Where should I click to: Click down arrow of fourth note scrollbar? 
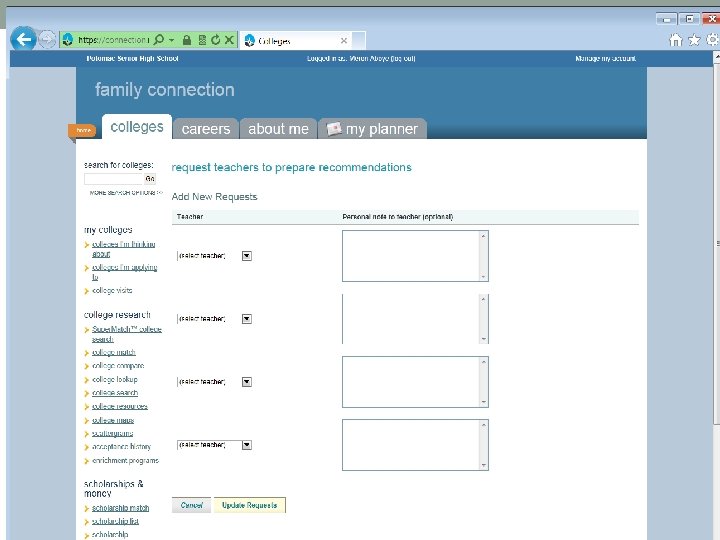tap(484, 465)
